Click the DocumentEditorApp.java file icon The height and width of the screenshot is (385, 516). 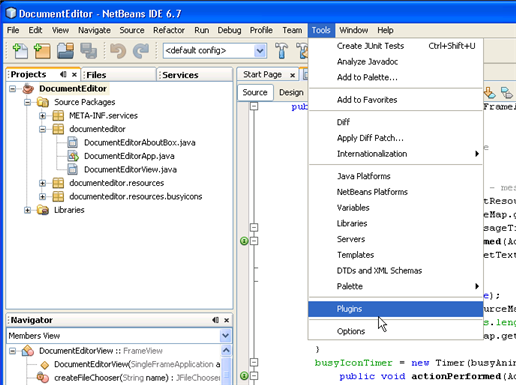(x=73, y=156)
